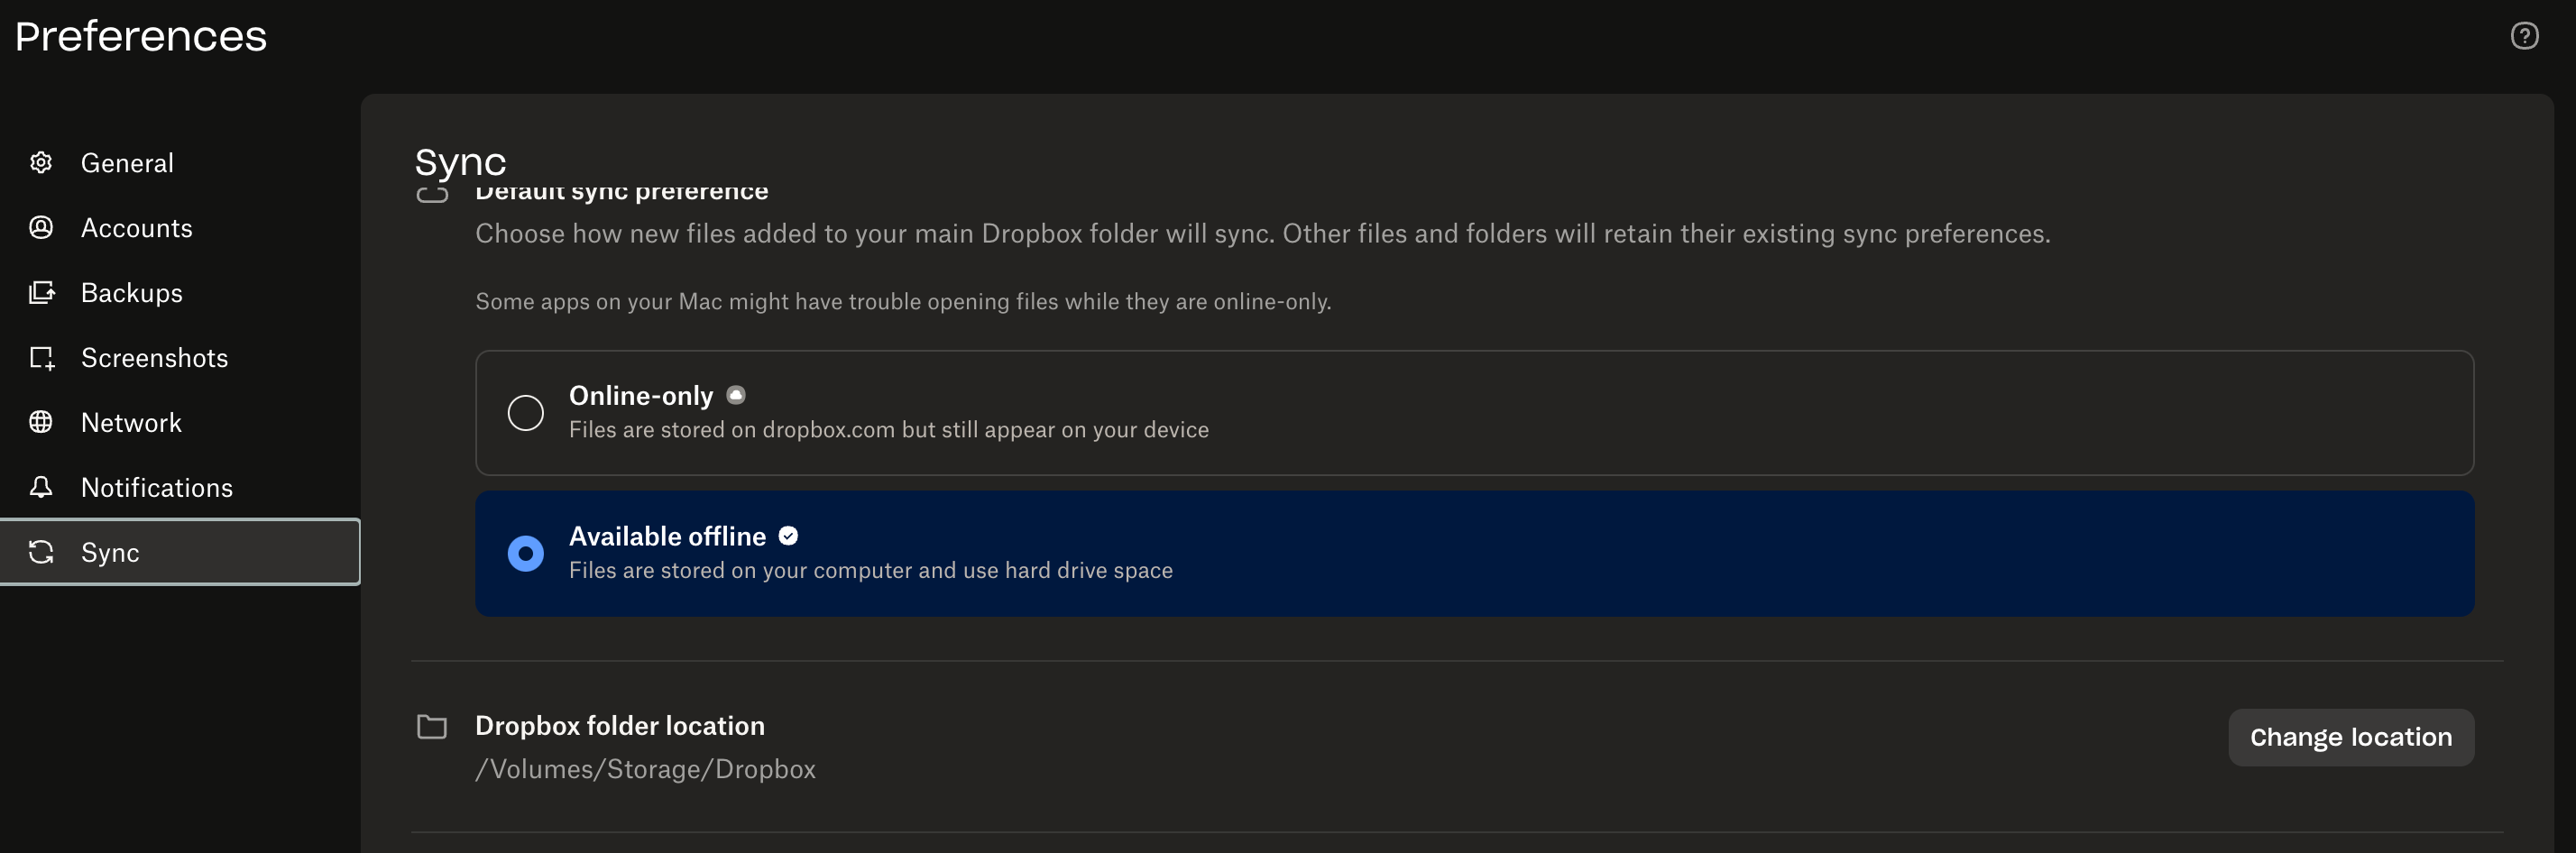The image size is (2576, 853).
Task: Click the Online-only option card description
Action: pyautogui.click(x=888, y=430)
